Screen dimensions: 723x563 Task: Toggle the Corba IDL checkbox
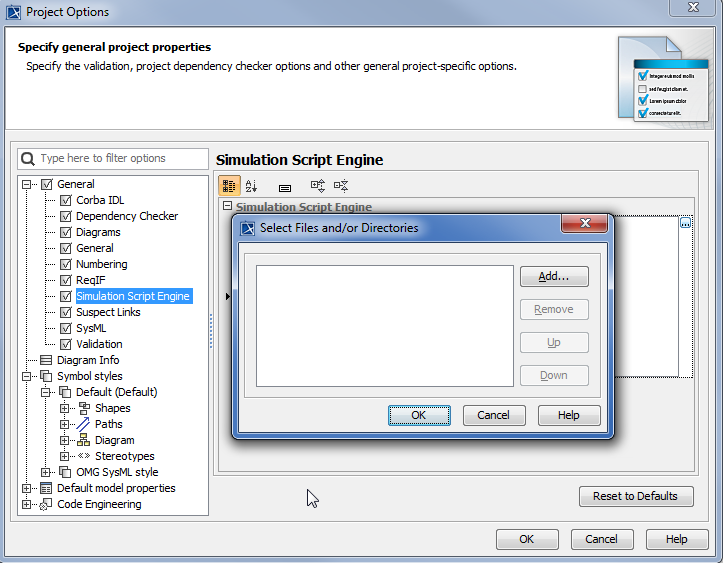(x=66, y=201)
